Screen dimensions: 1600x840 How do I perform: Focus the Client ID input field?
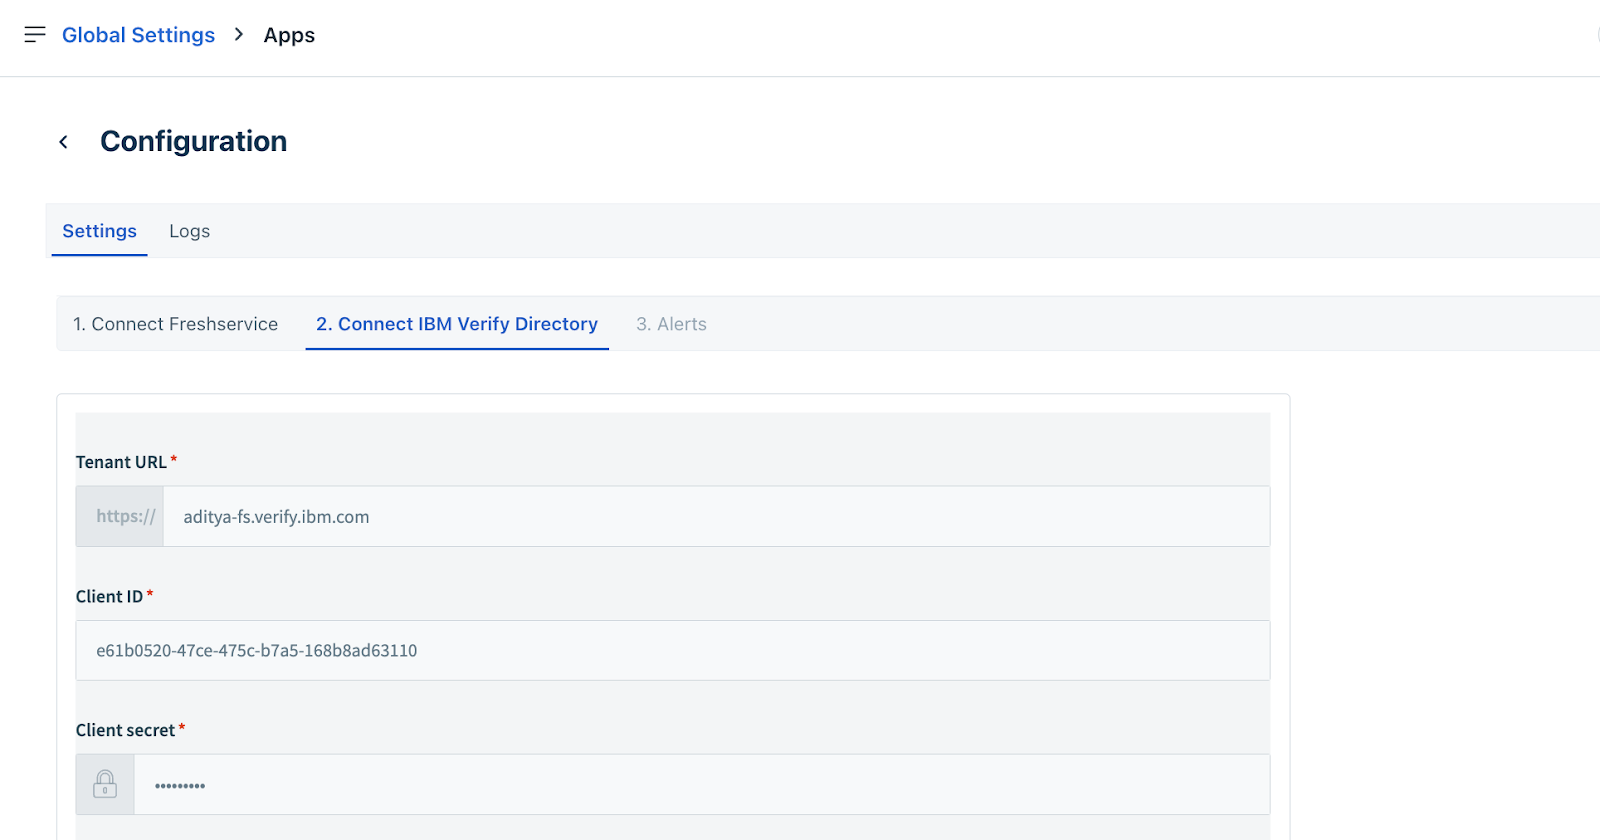click(x=673, y=650)
